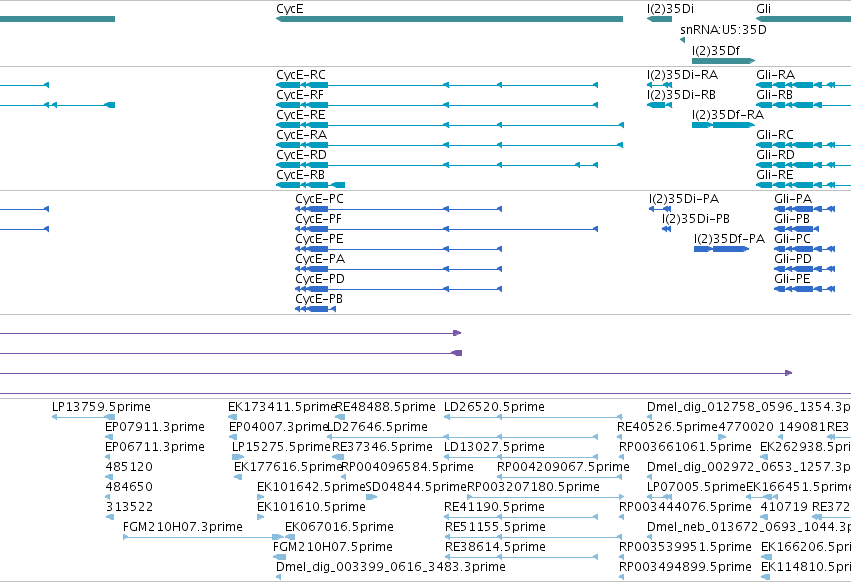This screenshot has height=582, width=851.
Task: Click the RE51155.5prime label
Action: coord(495,527)
